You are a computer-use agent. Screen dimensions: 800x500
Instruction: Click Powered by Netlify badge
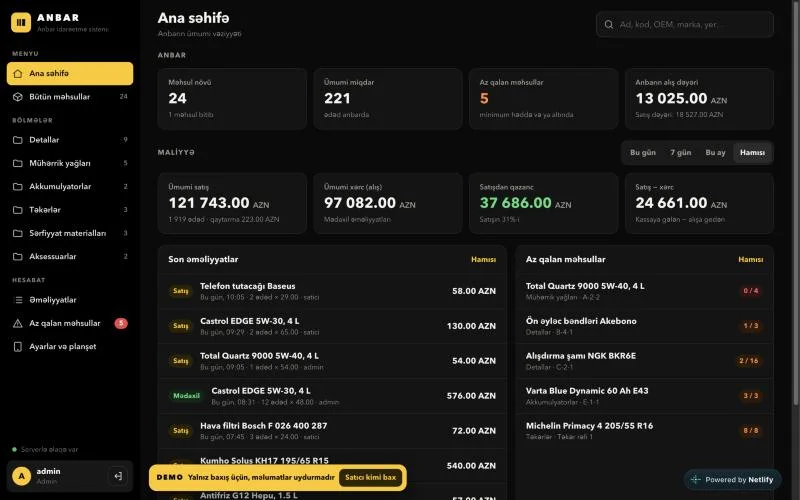tap(733, 480)
